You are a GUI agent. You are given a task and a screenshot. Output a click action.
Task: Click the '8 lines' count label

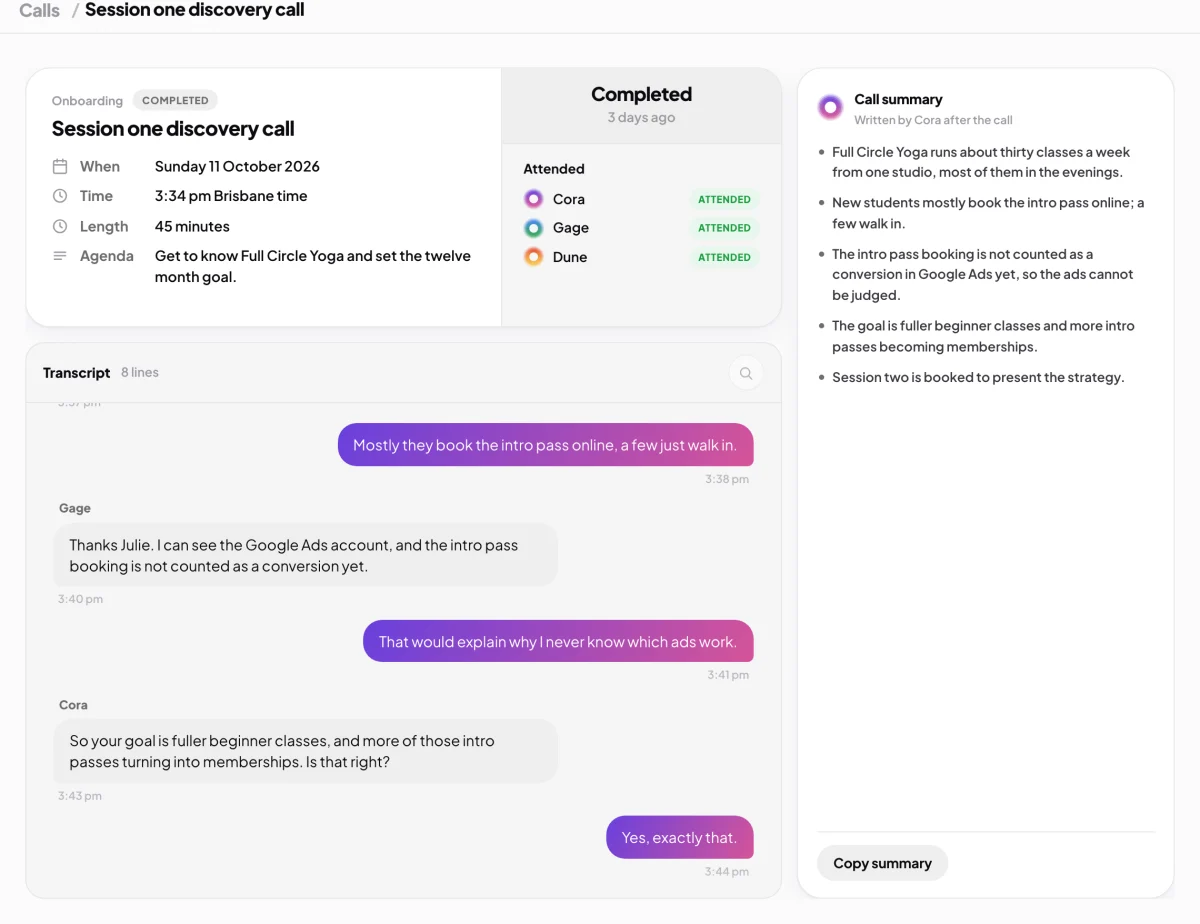pyautogui.click(x=140, y=373)
